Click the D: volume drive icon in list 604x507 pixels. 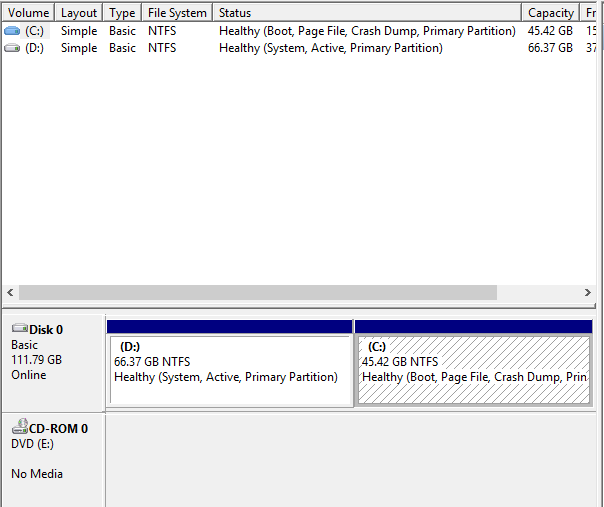pyautogui.click(x=12, y=47)
